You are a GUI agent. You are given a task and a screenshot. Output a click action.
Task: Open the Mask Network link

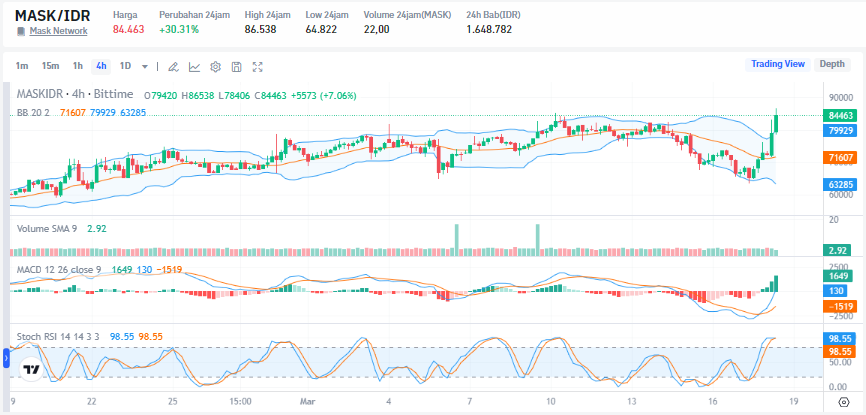tap(58, 31)
